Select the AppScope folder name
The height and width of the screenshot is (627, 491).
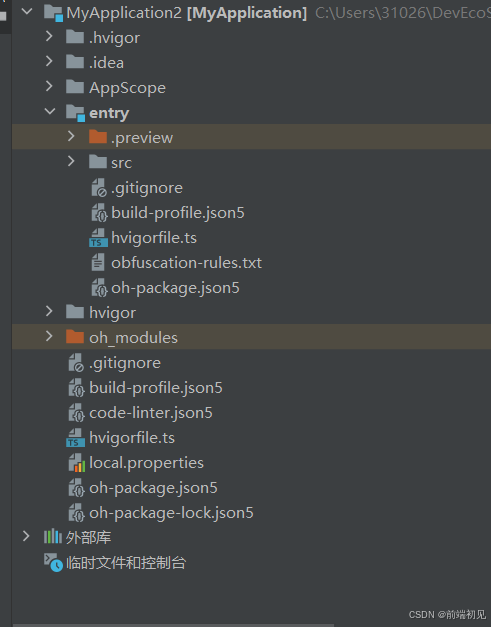[x=128, y=88]
